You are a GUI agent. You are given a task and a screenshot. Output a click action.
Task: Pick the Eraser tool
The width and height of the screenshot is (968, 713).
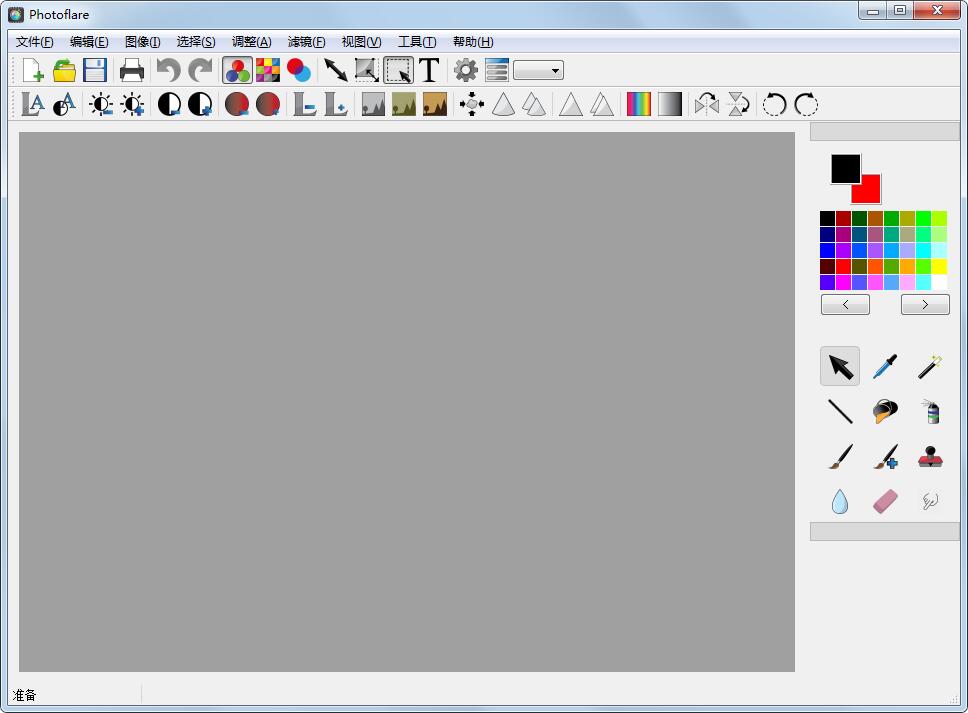pos(884,500)
